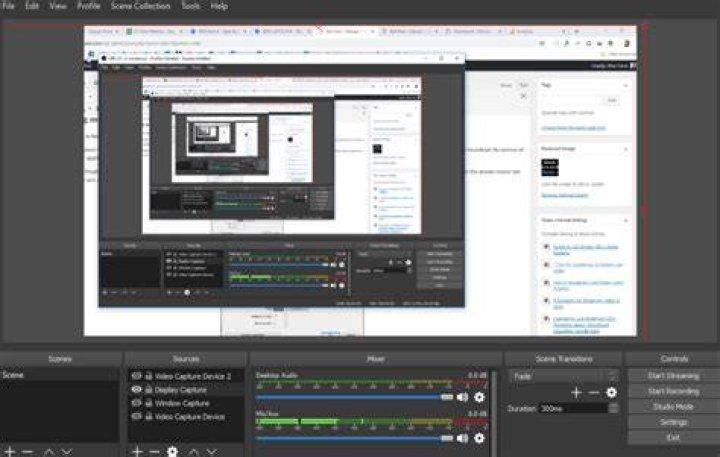
Task: Move selected source down with arrow
Action: 211,451
